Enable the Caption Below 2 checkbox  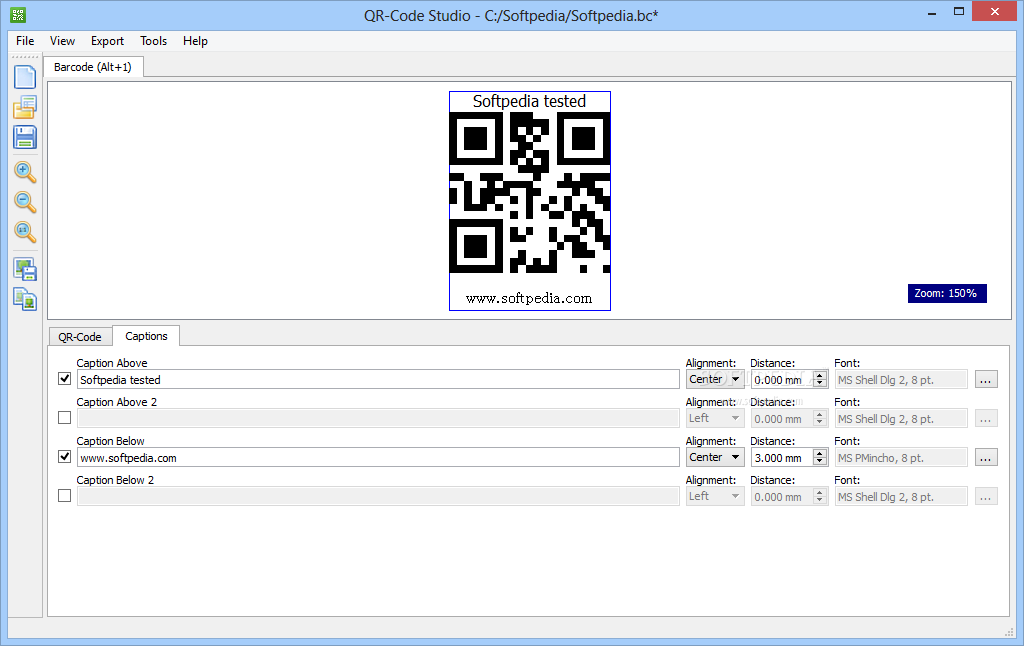(x=65, y=496)
